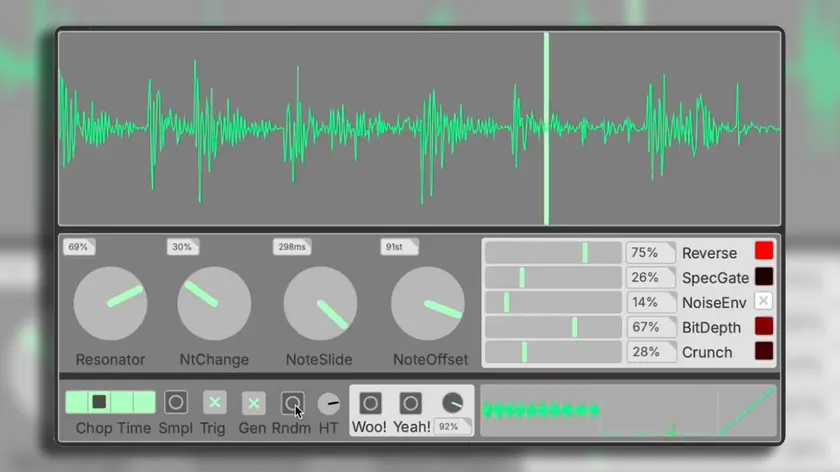Image resolution: width=840 pixels, height=472 pixels.
Task: Disable the Gen X toggle
Action: (x=253, y=403)
